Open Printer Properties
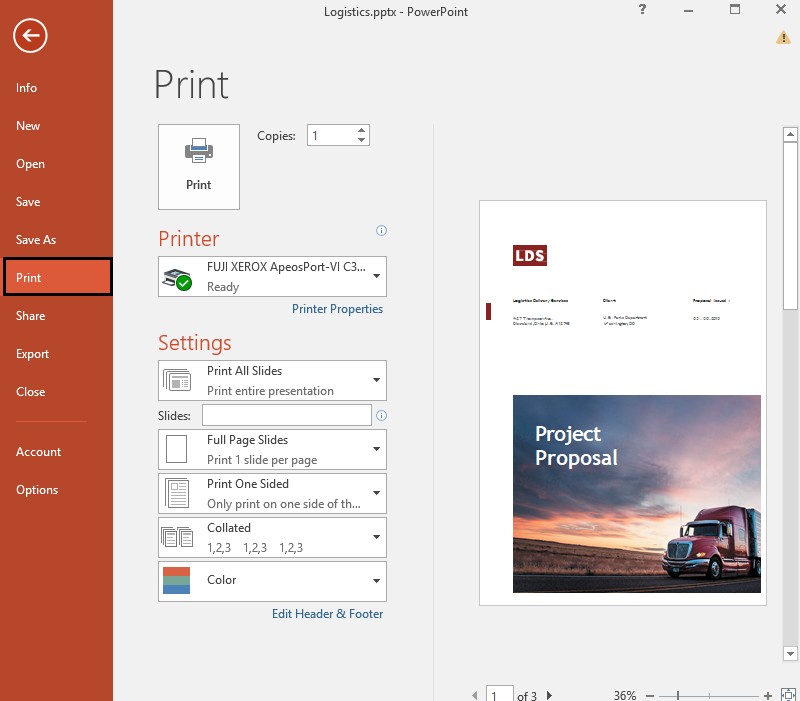Image resolution: width=800 pixels, height=701 pixels. click(337, 308)
